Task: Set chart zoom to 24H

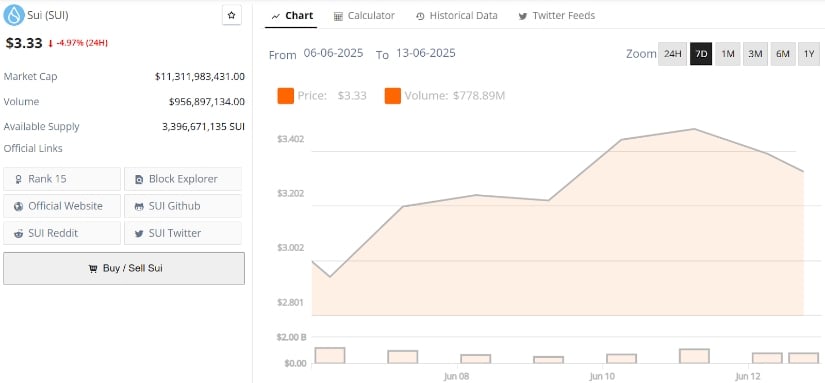Action: coord(672,54)
